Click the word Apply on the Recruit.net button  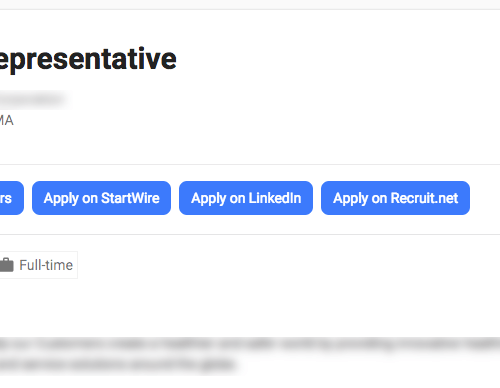click(x=350, y=199)
